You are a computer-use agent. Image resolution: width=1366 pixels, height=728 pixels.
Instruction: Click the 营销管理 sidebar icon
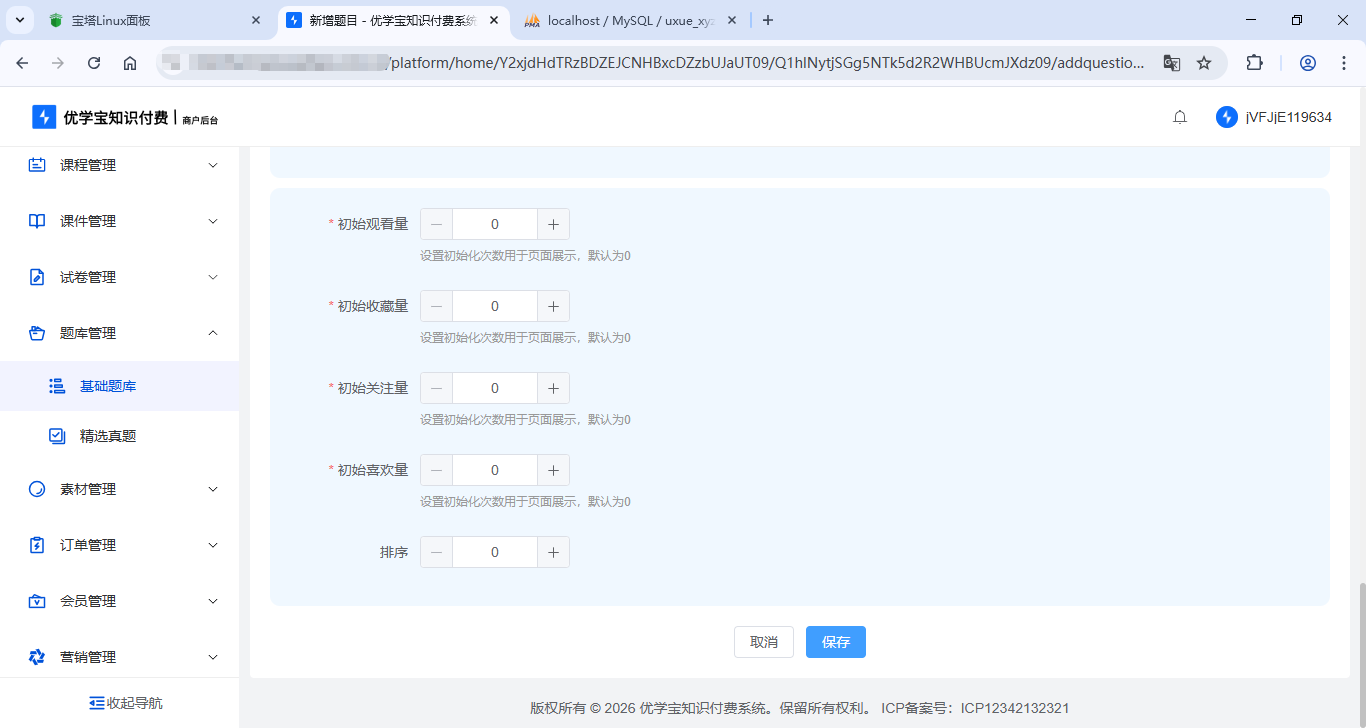tap(37, 657)
